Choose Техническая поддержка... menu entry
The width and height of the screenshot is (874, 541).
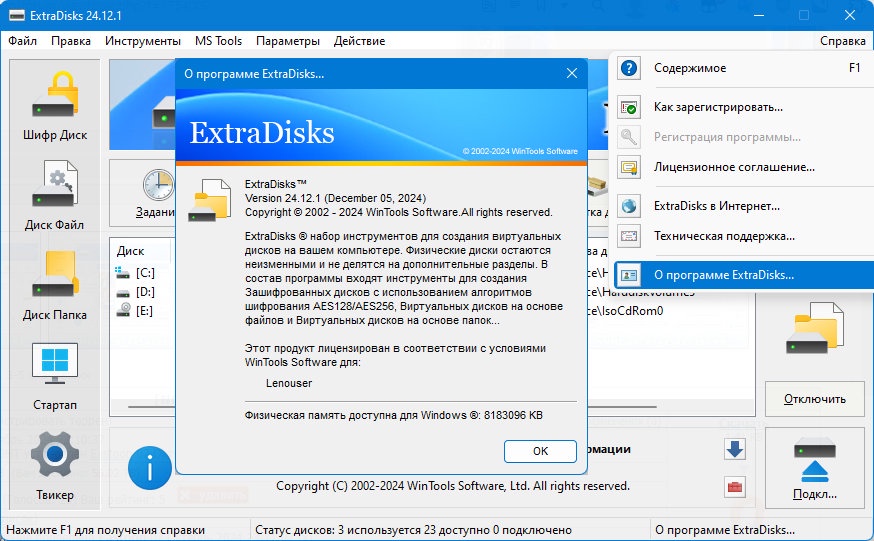click(744, 236)
